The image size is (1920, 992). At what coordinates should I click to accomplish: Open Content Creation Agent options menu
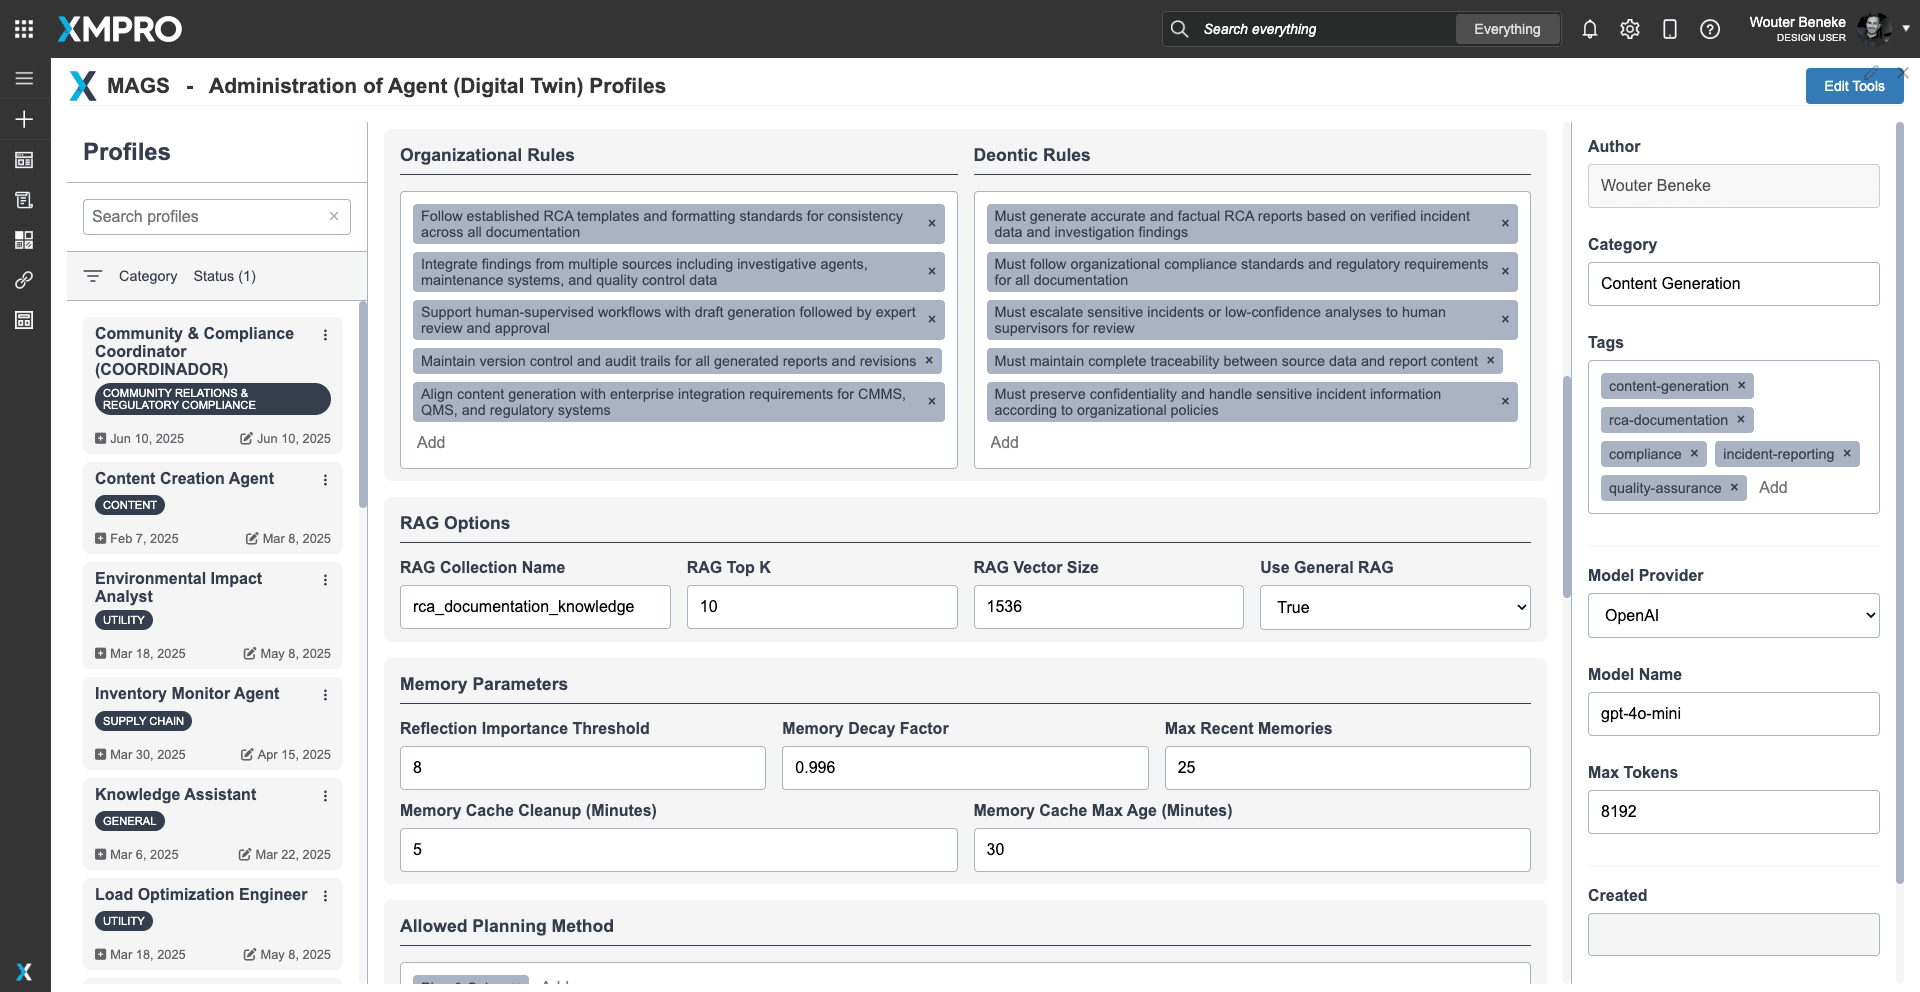[325, 480]
